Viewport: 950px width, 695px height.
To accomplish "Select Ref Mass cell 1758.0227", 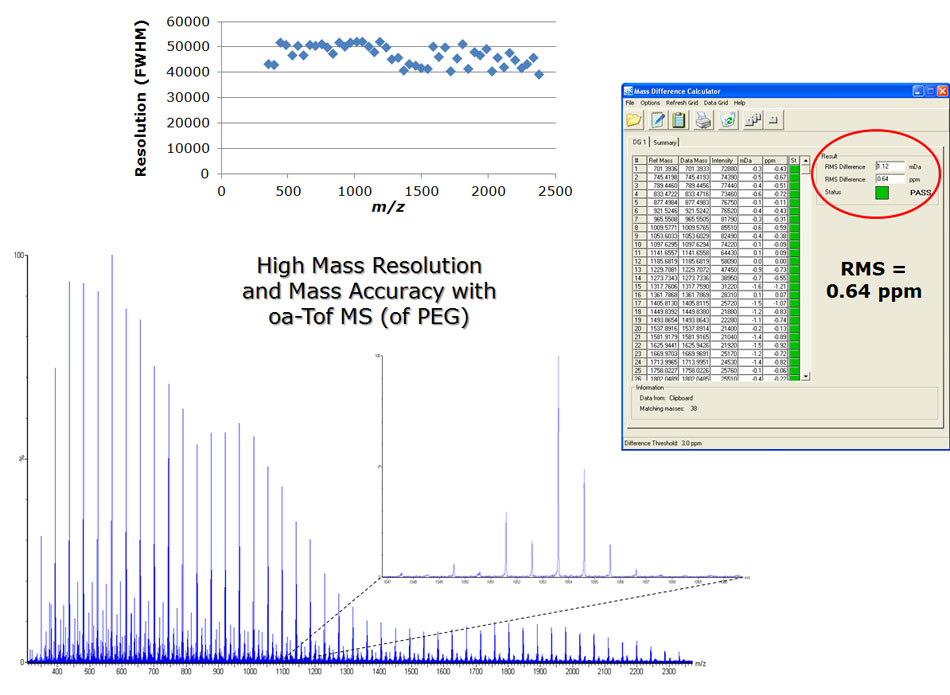I will 662,370.
